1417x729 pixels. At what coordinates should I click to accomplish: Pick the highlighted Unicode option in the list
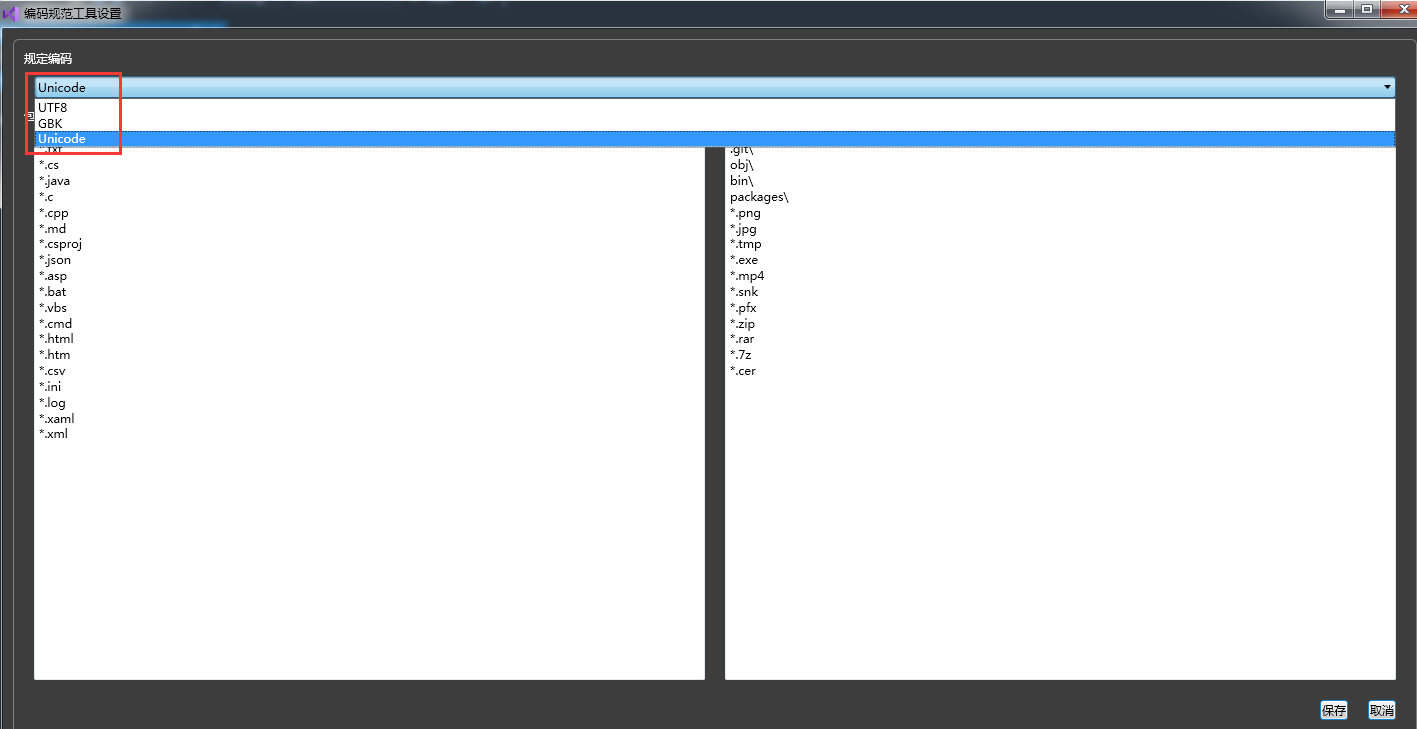[x=714, y=139]
